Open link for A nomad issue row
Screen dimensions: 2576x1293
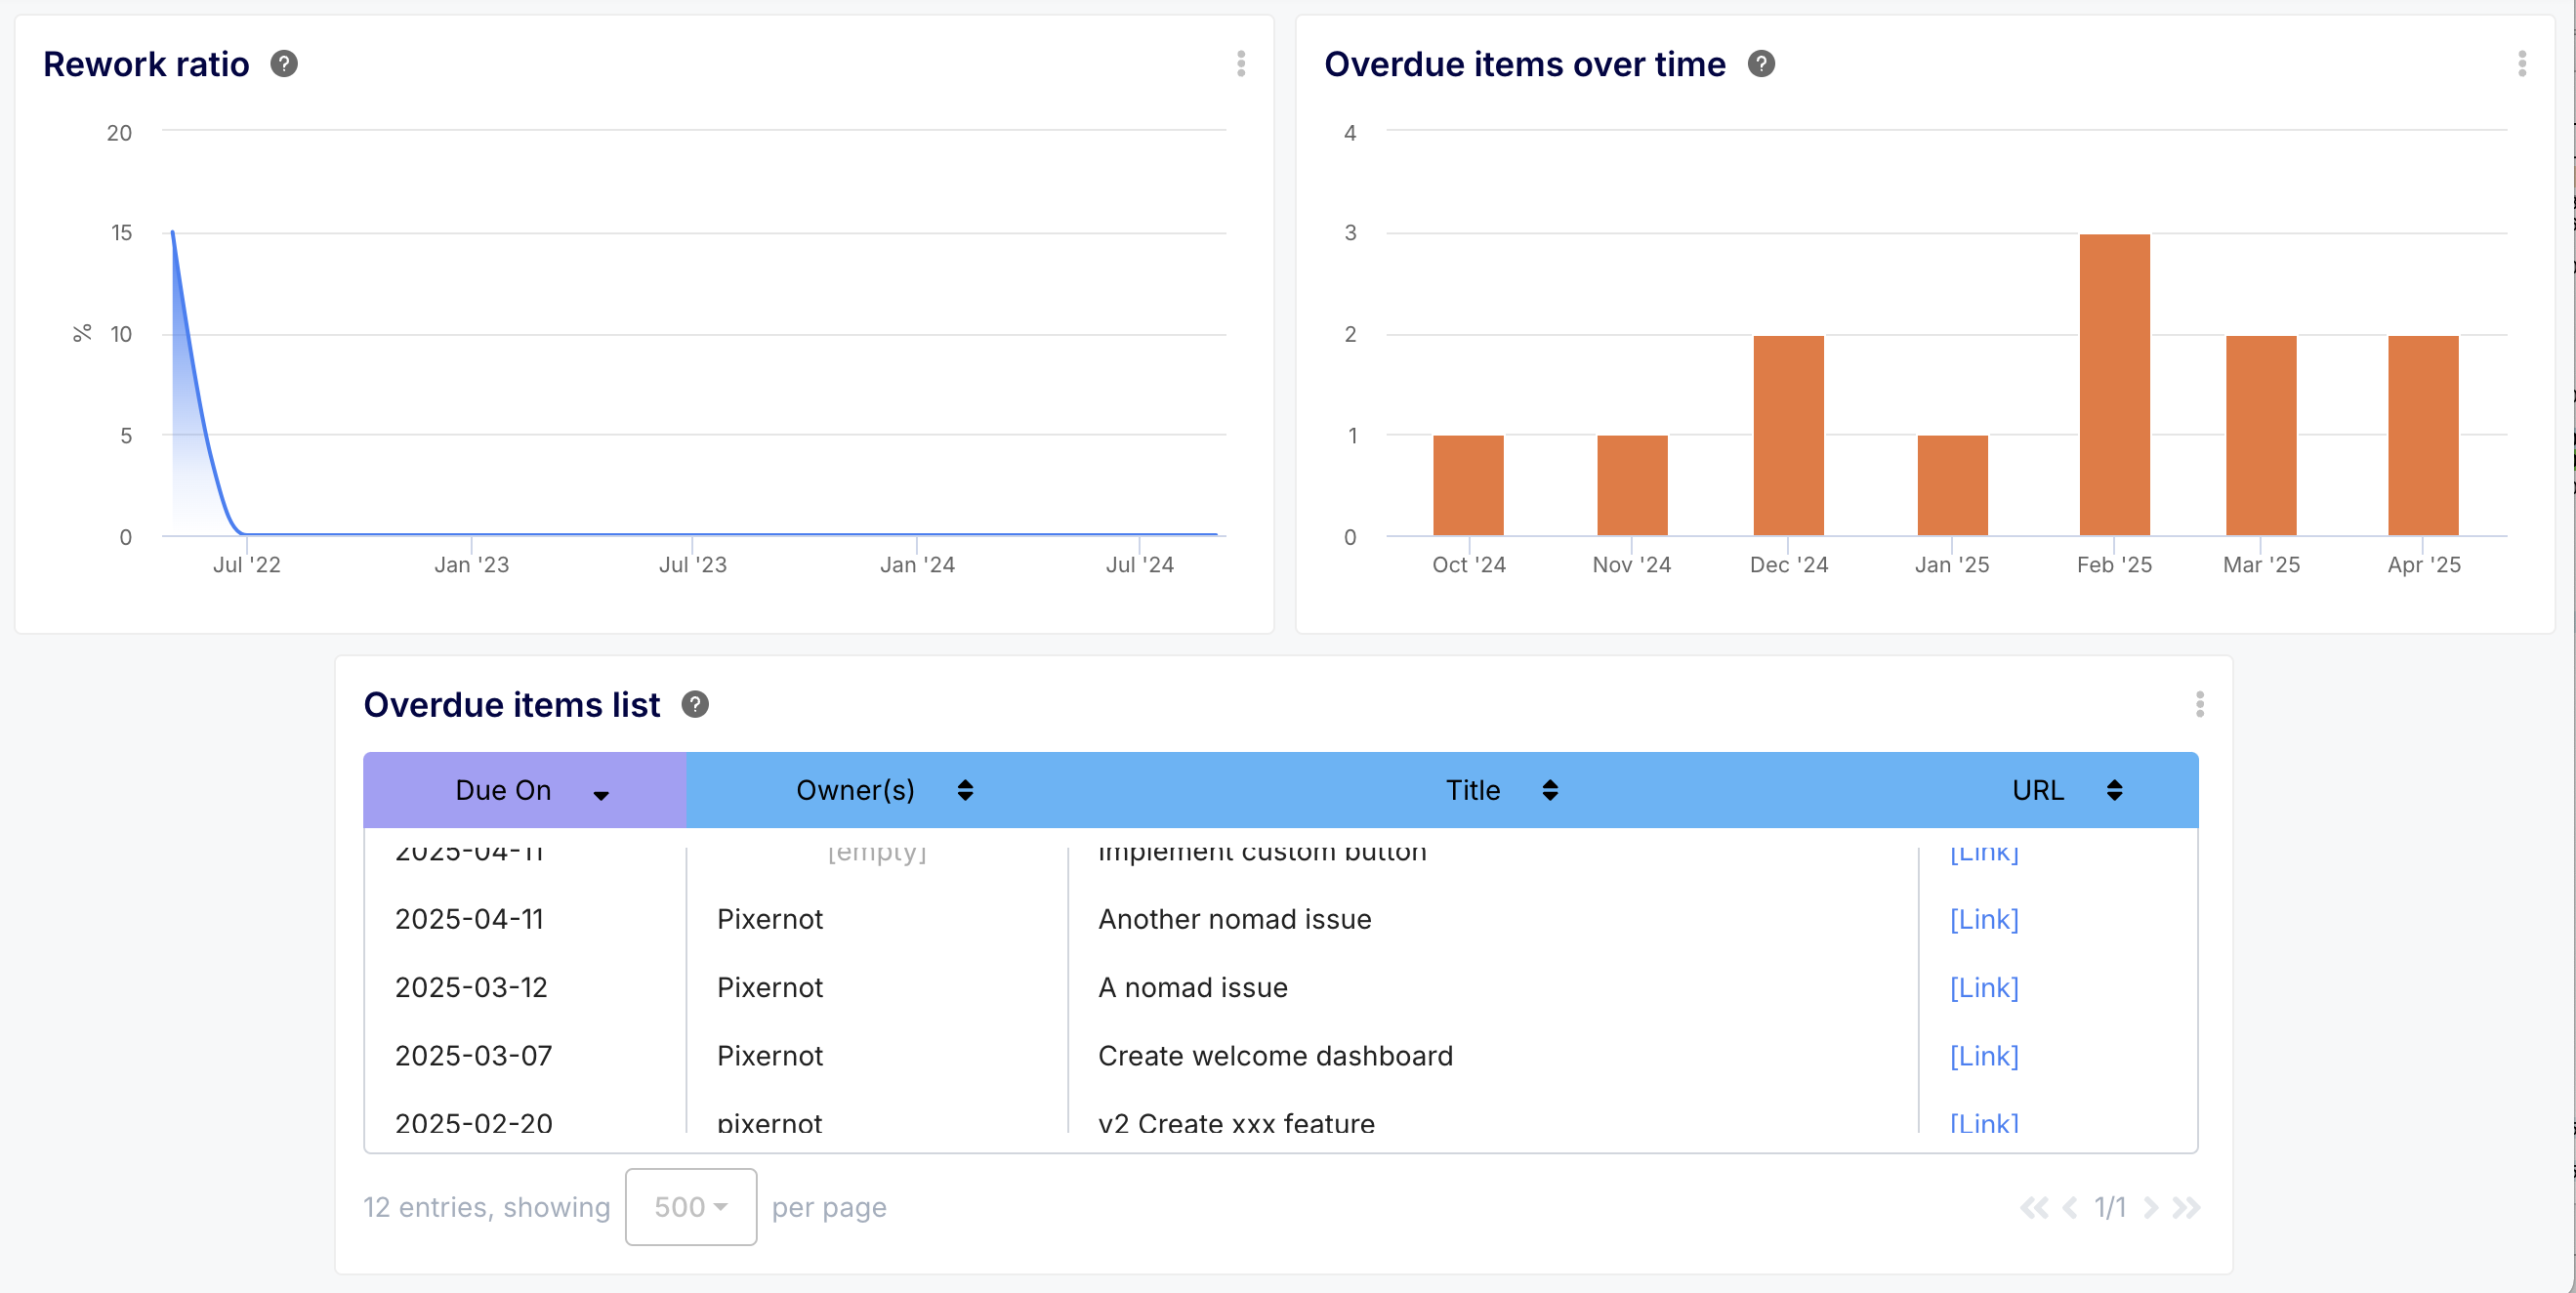point(1984,987)
